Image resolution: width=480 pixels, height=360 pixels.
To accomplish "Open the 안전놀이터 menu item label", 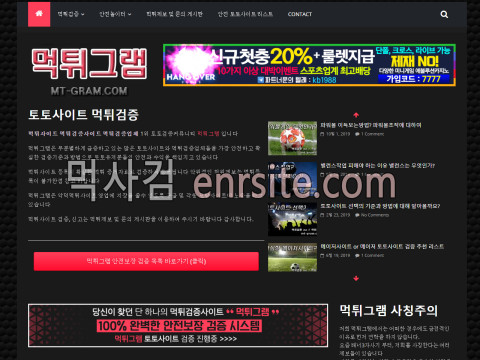I will click(112, 14).
